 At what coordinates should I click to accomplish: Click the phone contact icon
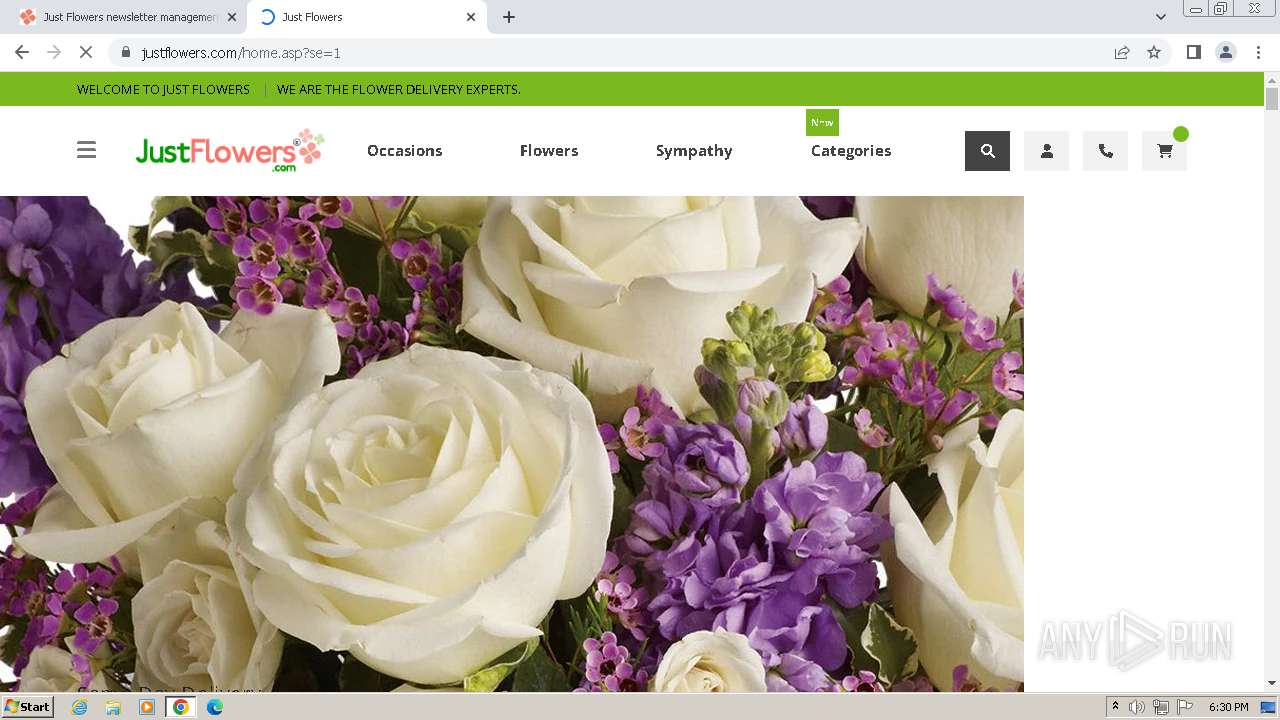[x=1105, y=151]
